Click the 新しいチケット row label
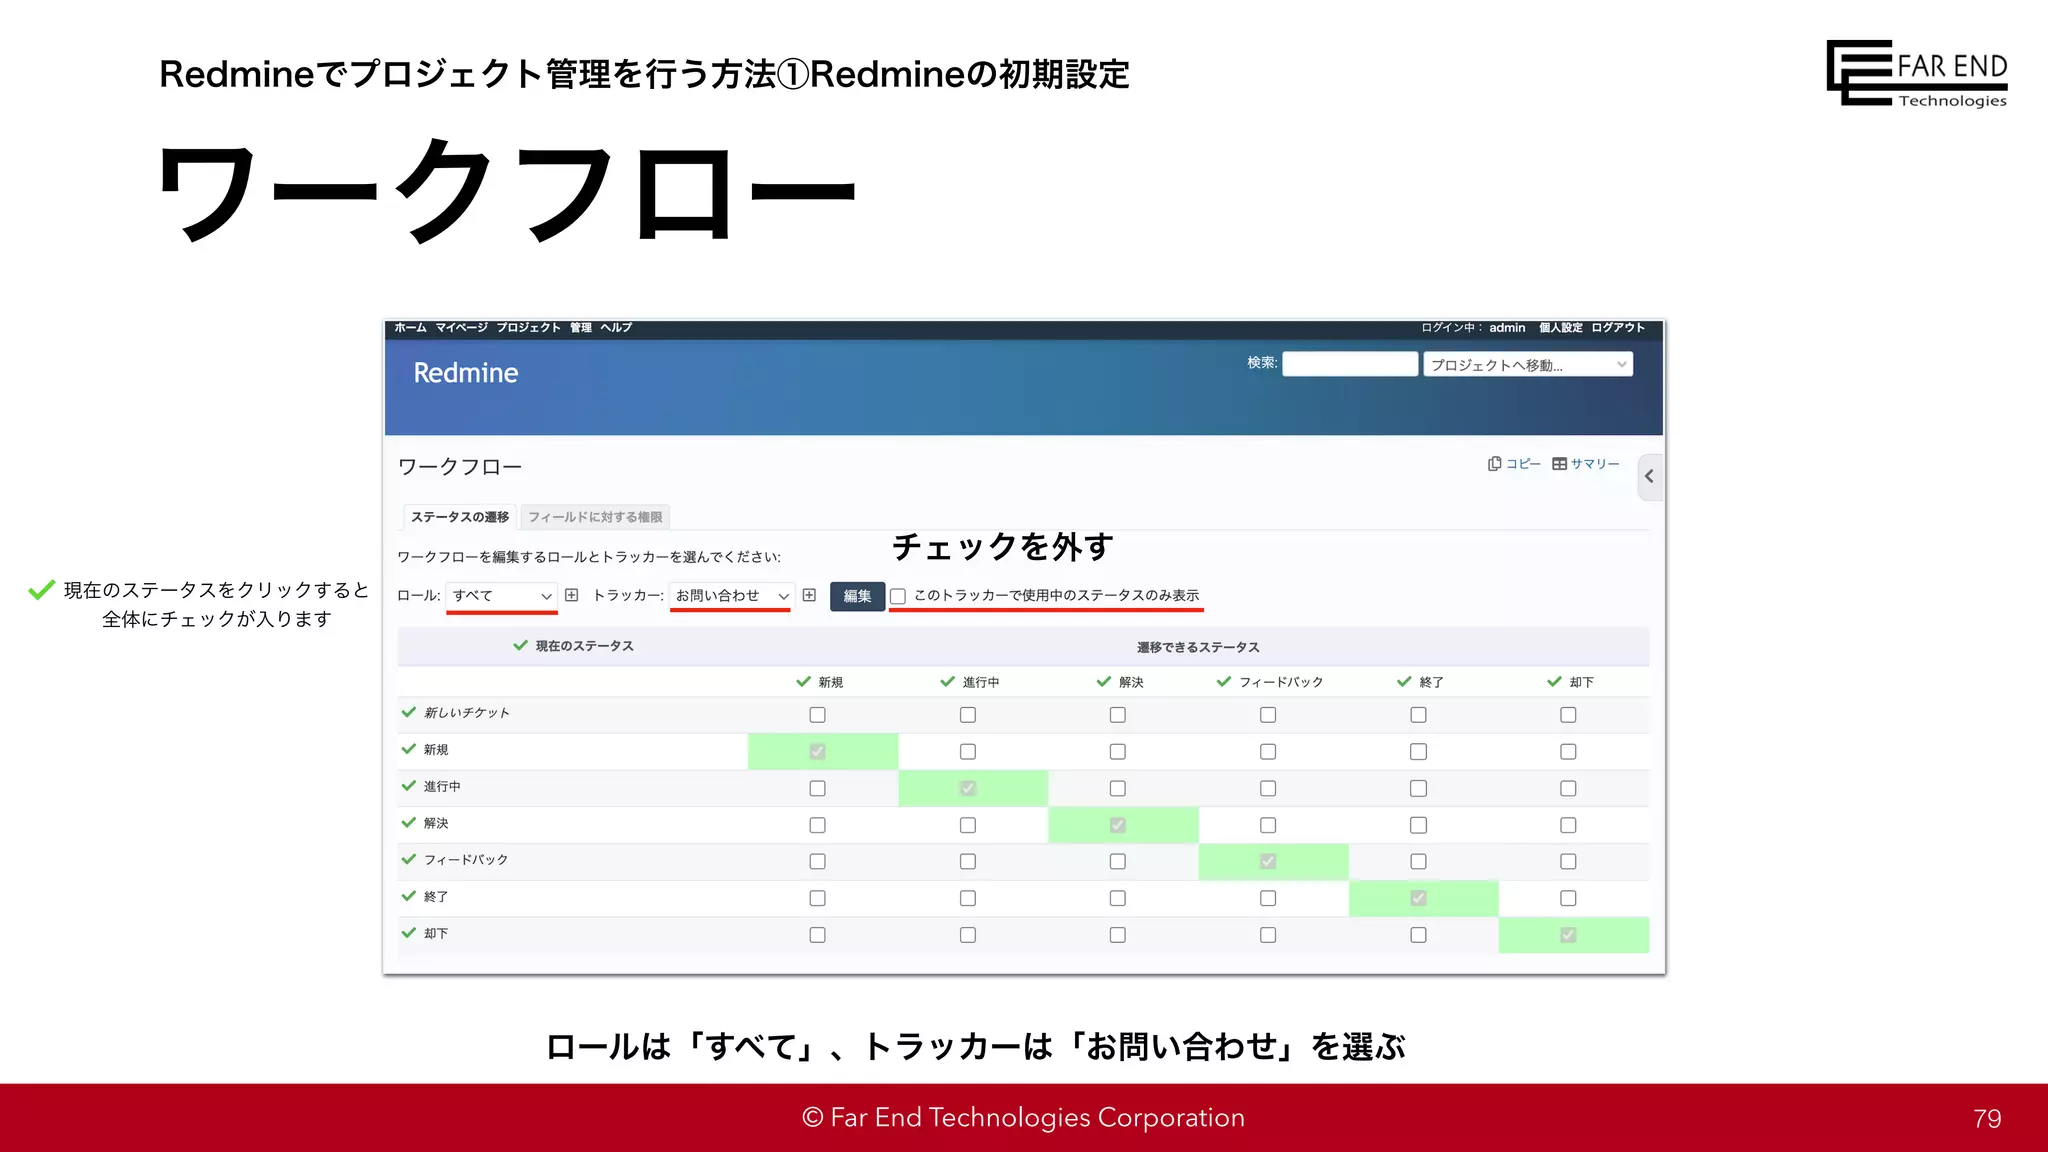Image resolution: width=2048 pixels, height=1152 pixels. pos(467,713)
